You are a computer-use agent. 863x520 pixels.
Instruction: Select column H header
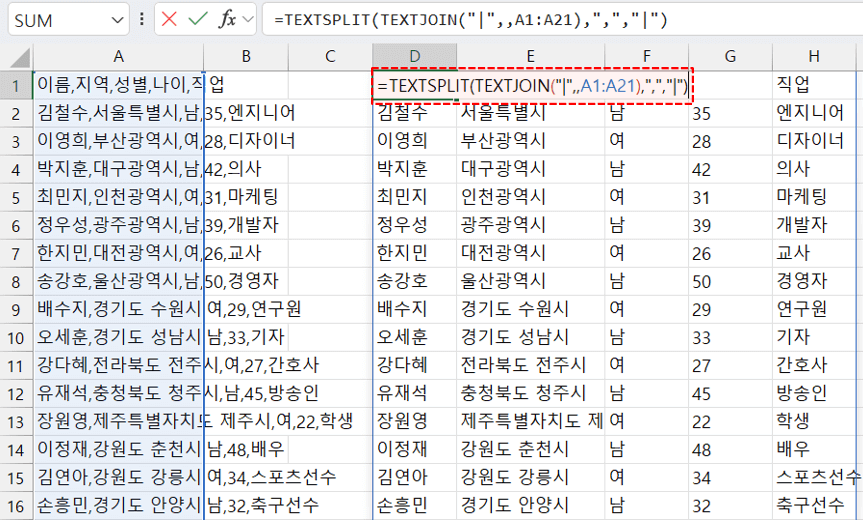click(814, 57)
